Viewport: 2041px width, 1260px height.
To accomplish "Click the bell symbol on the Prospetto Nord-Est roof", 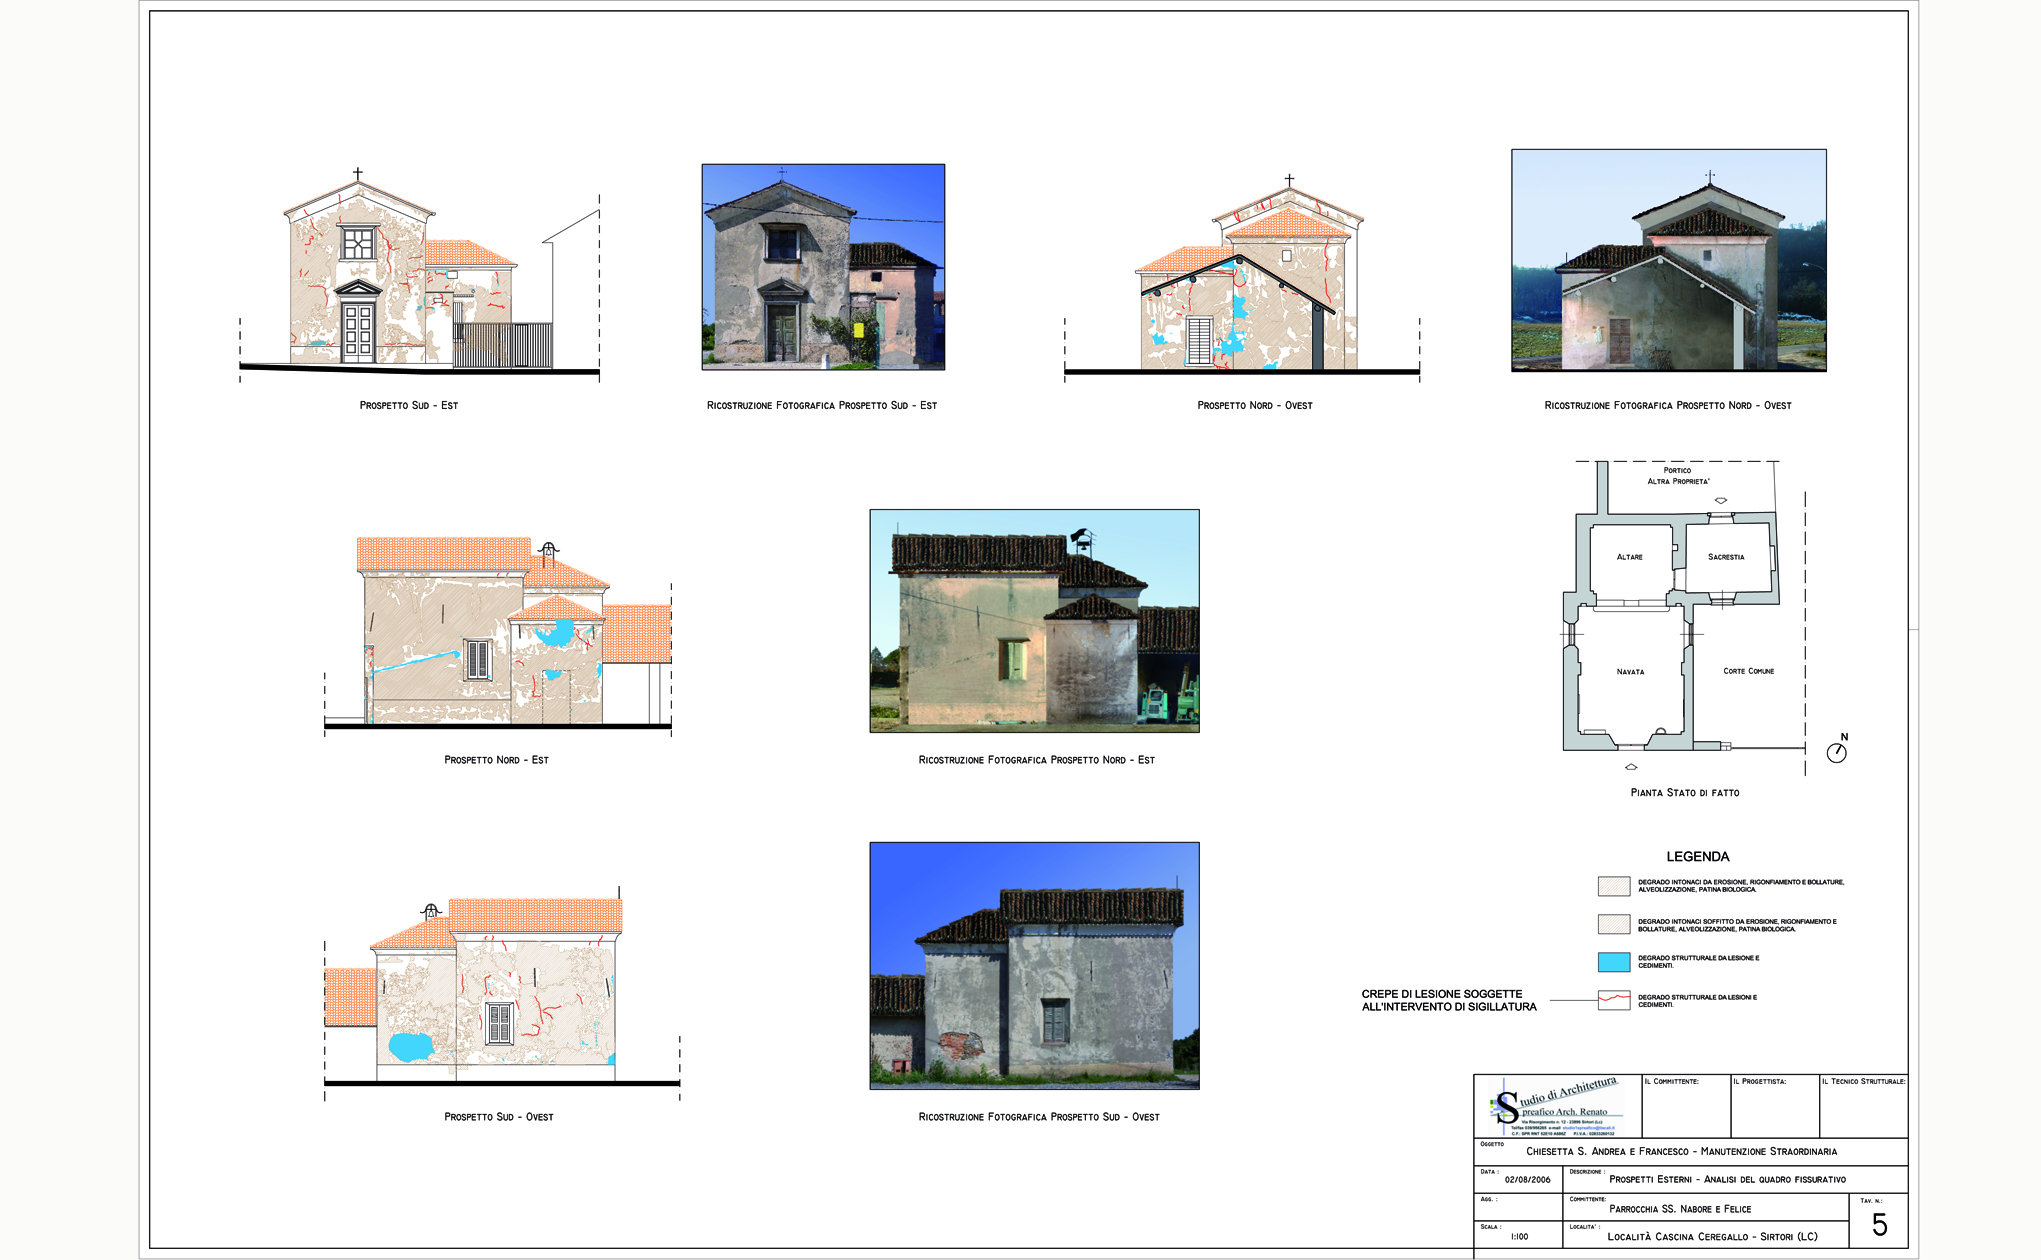I will [547, 549].
